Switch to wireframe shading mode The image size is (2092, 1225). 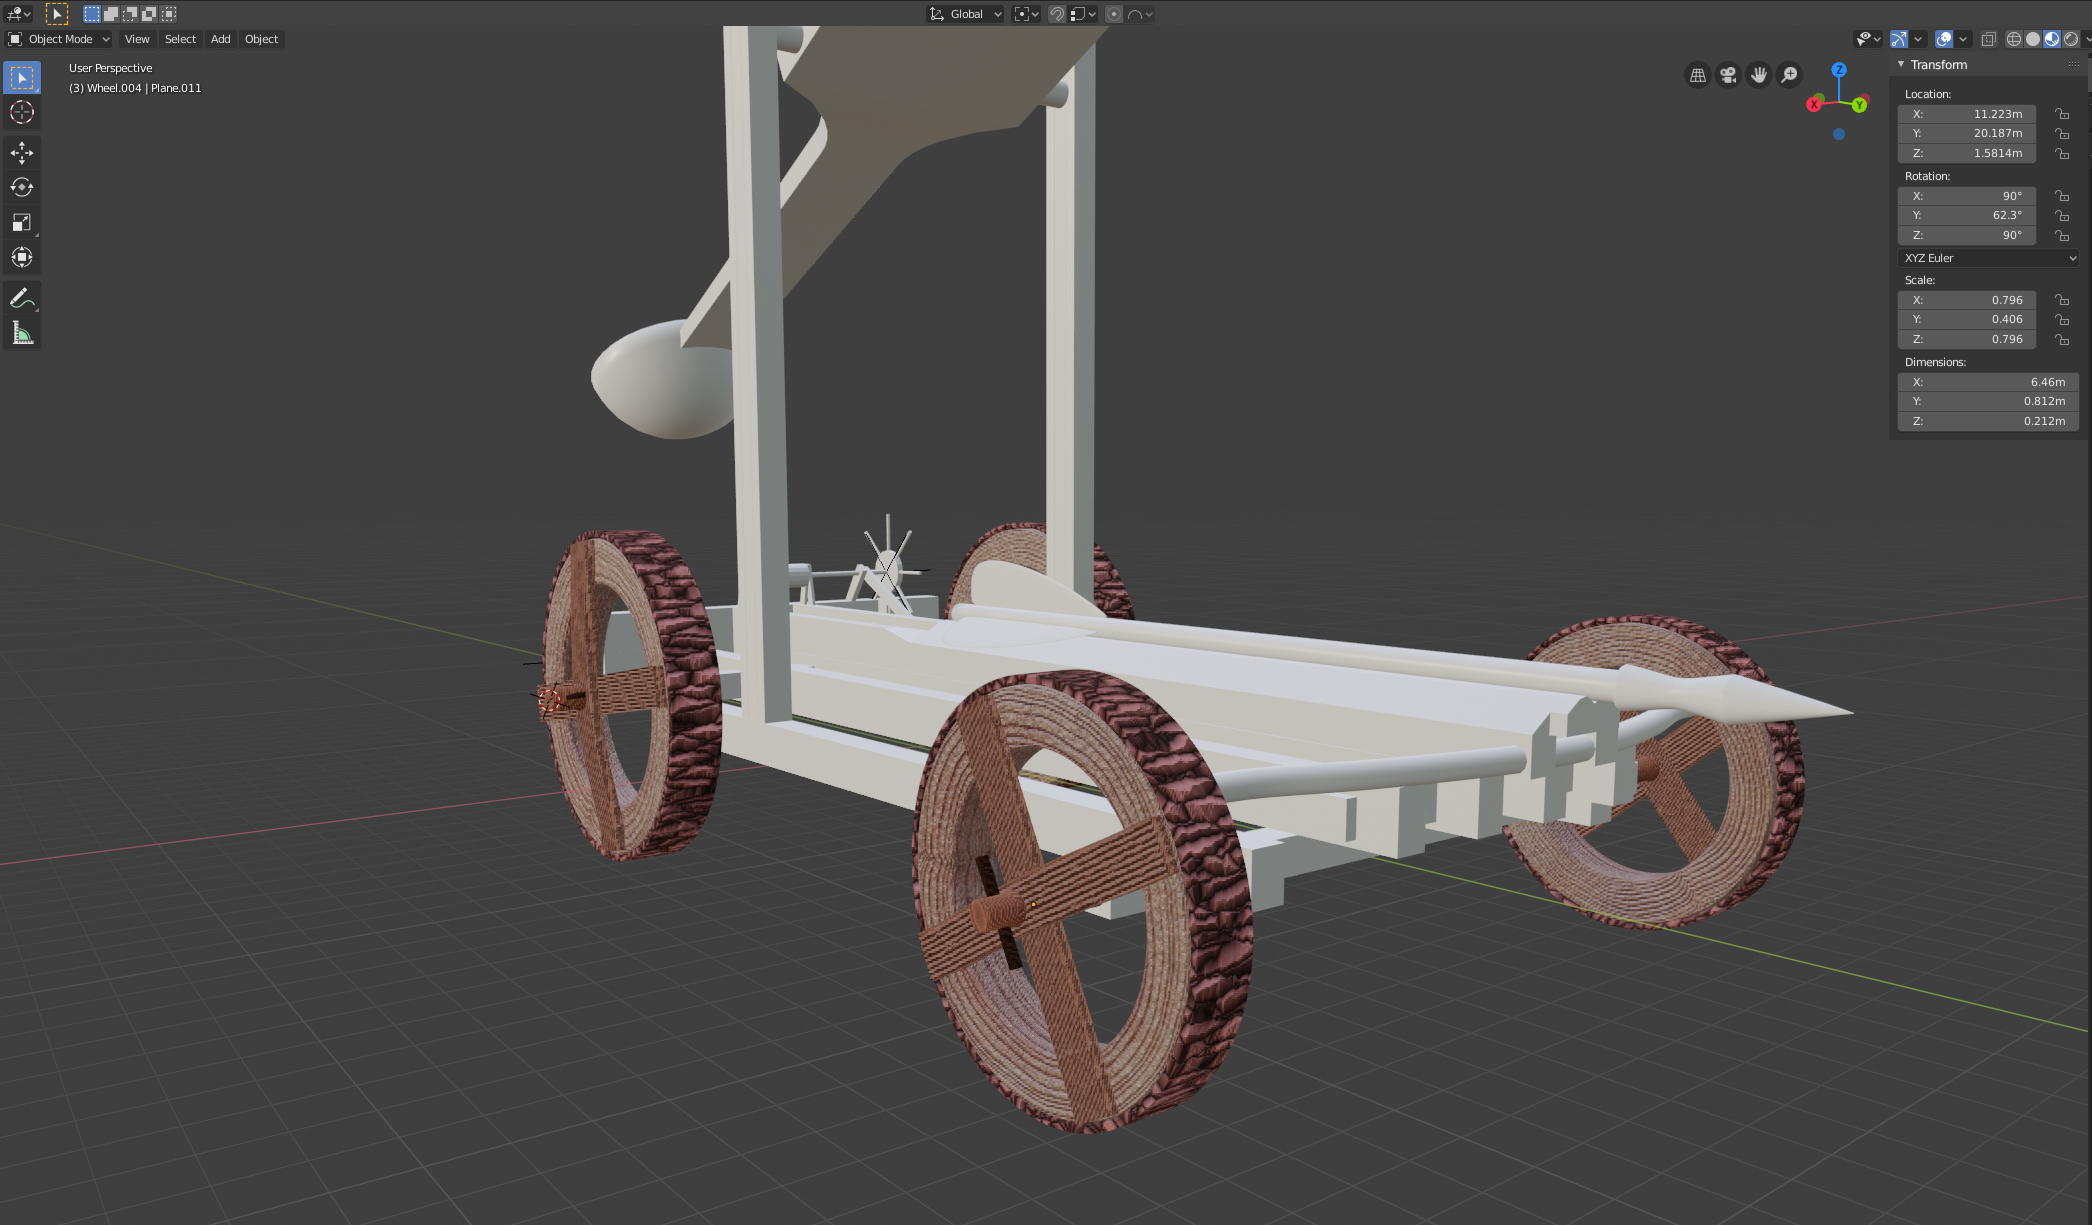[x=2014, y=39]
